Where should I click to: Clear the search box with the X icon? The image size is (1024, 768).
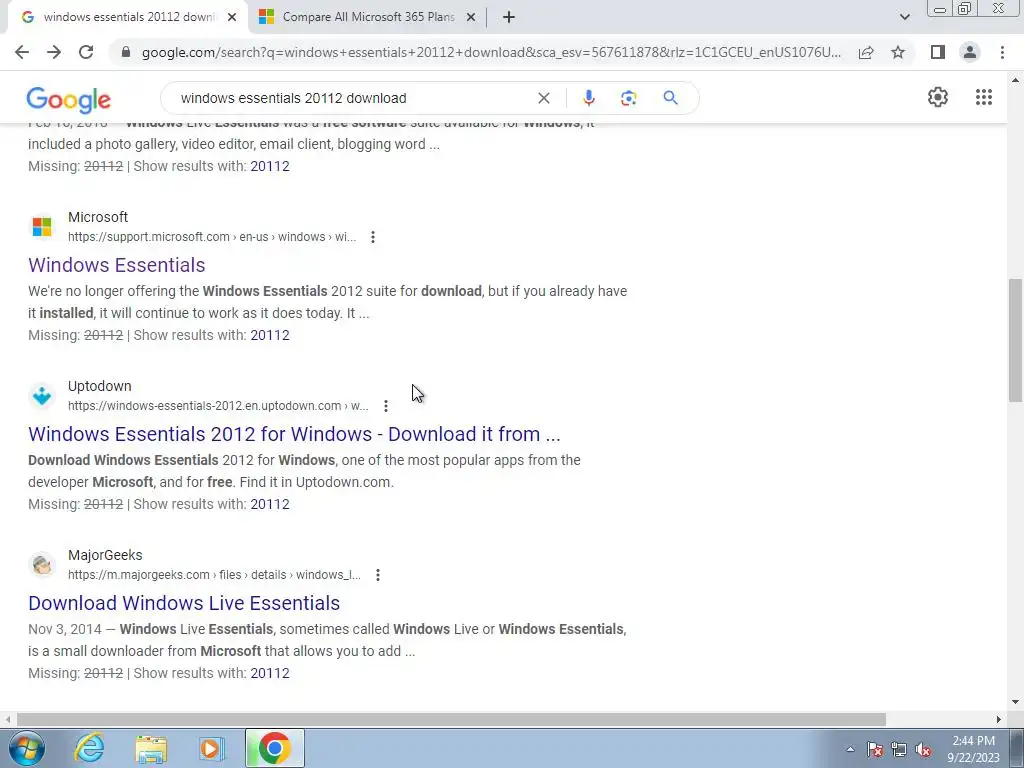(x=543, y=98)
